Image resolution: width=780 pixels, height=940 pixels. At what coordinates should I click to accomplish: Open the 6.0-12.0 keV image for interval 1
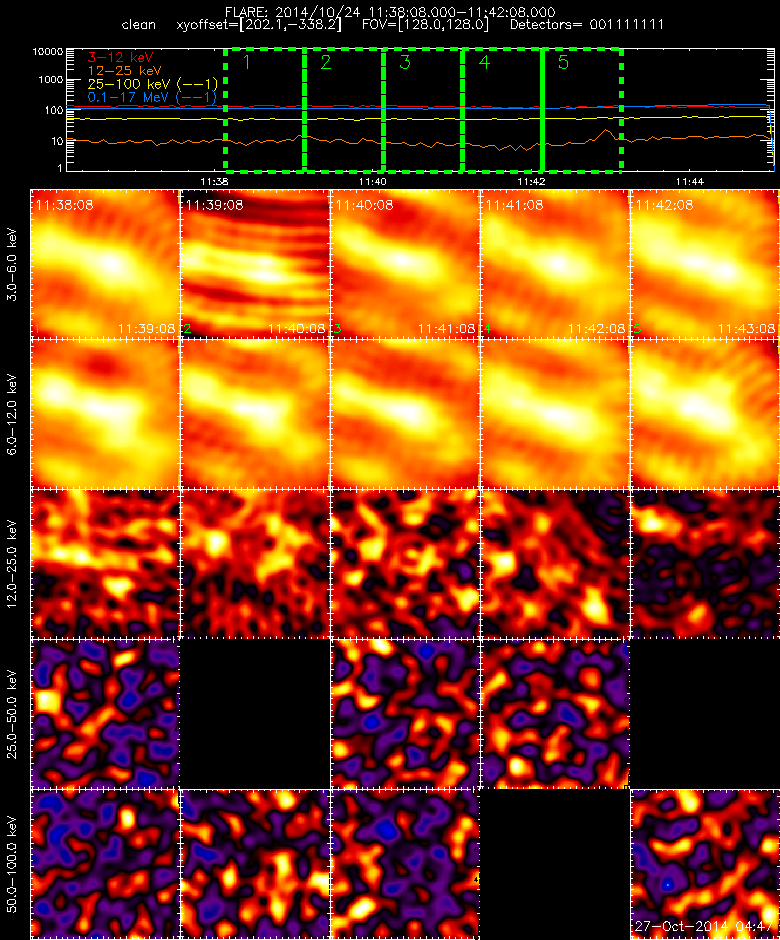pyautogui.click(x=105, y=414)
